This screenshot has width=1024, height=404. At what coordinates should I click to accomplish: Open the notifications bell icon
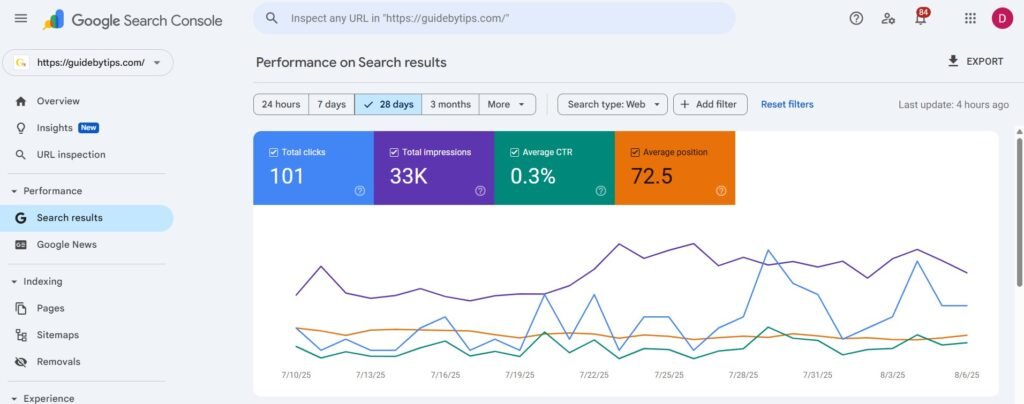click(920, 19)
